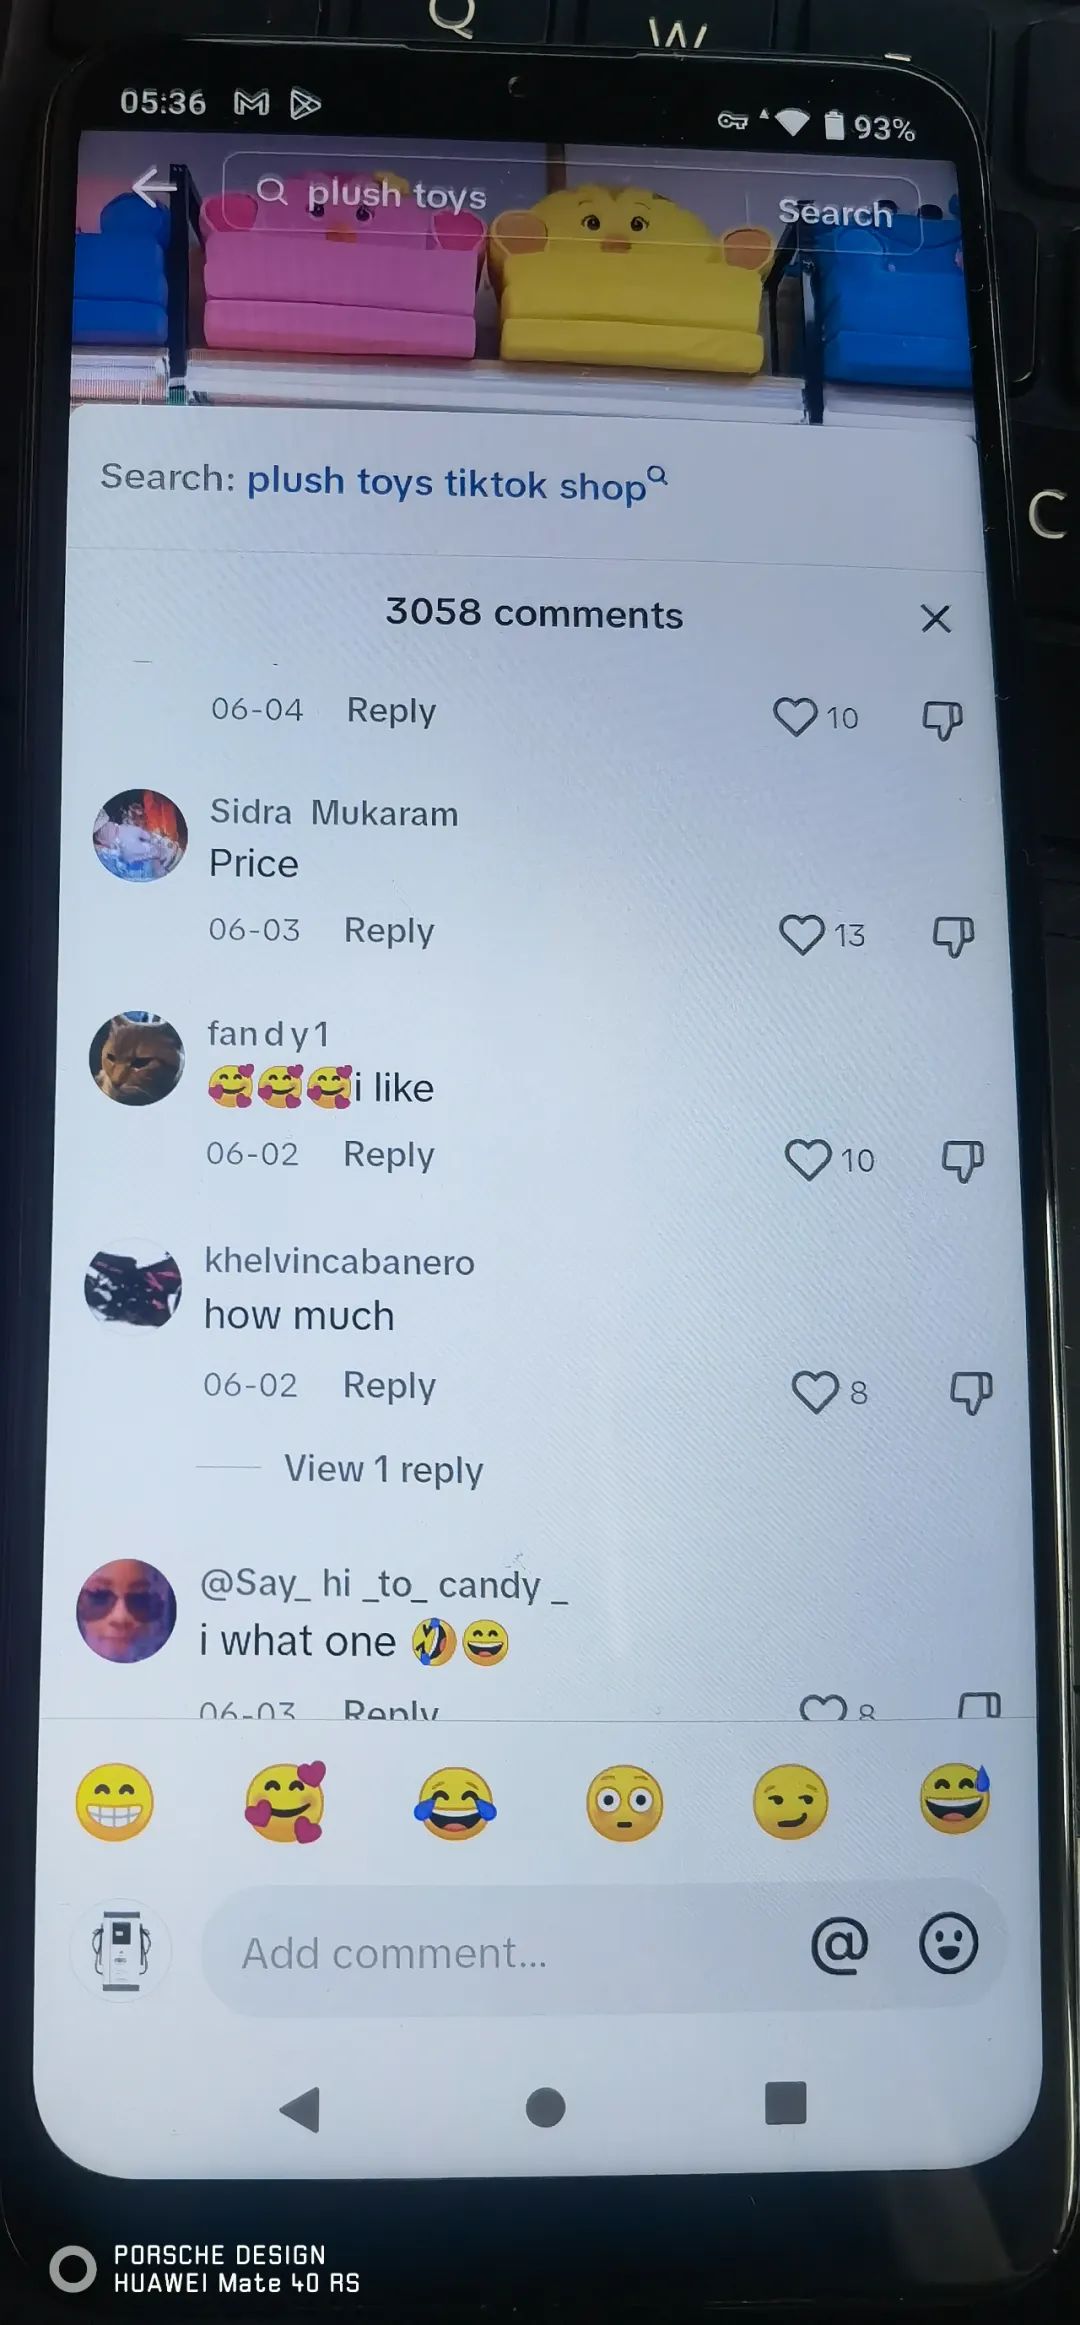Like fandy1's "i like" comment
This screenshot has height=2325, width=1080.
click(x=808, y=1159)
